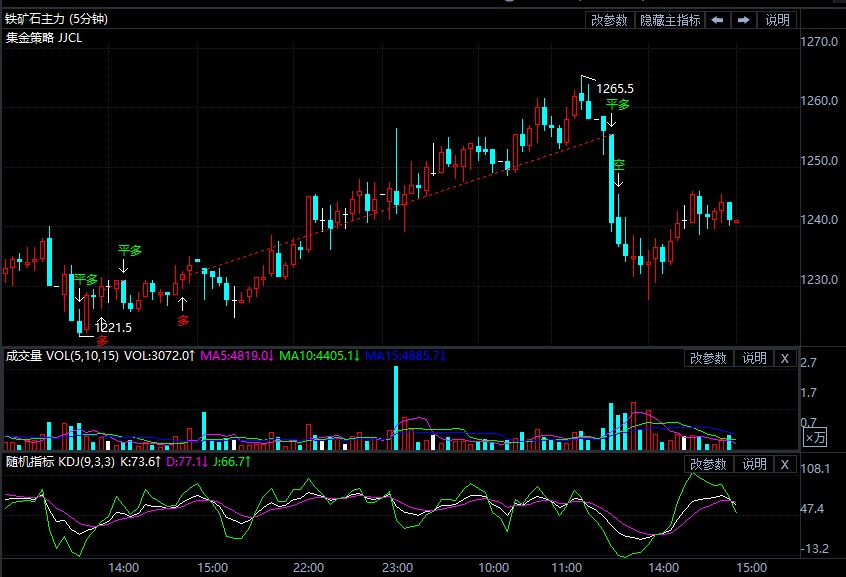The height and width of the screenshot is (577, 846).
Task: Close the volume indicator panel
Action: click(785, 358)
